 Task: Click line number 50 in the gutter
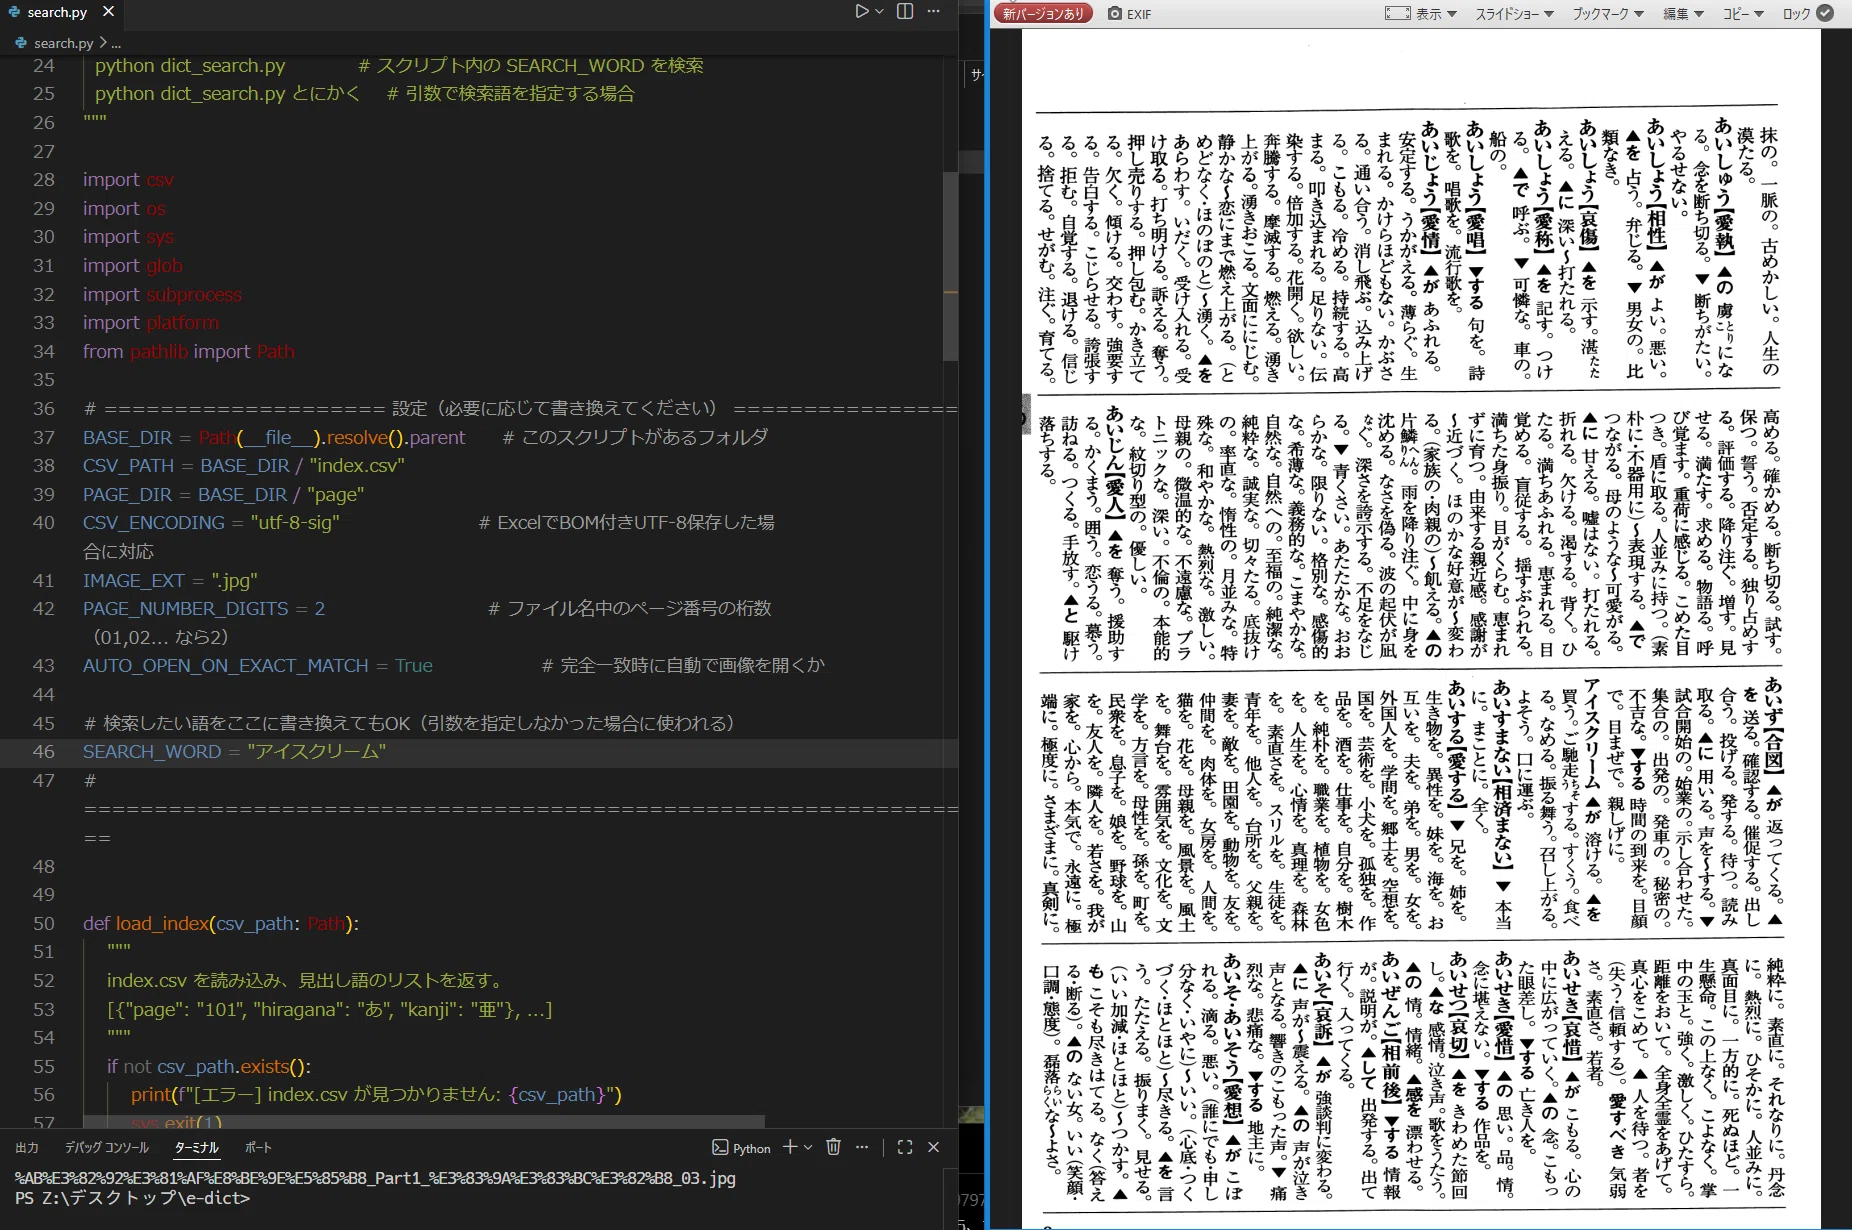[44, 923]
